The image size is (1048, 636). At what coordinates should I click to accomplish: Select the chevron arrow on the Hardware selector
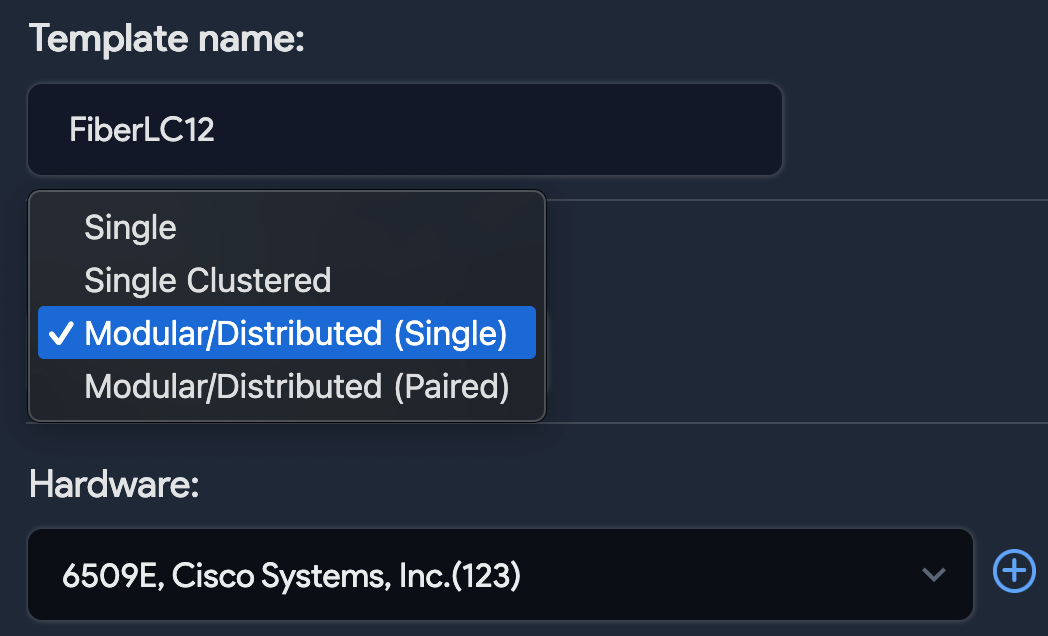pos(934,574)
